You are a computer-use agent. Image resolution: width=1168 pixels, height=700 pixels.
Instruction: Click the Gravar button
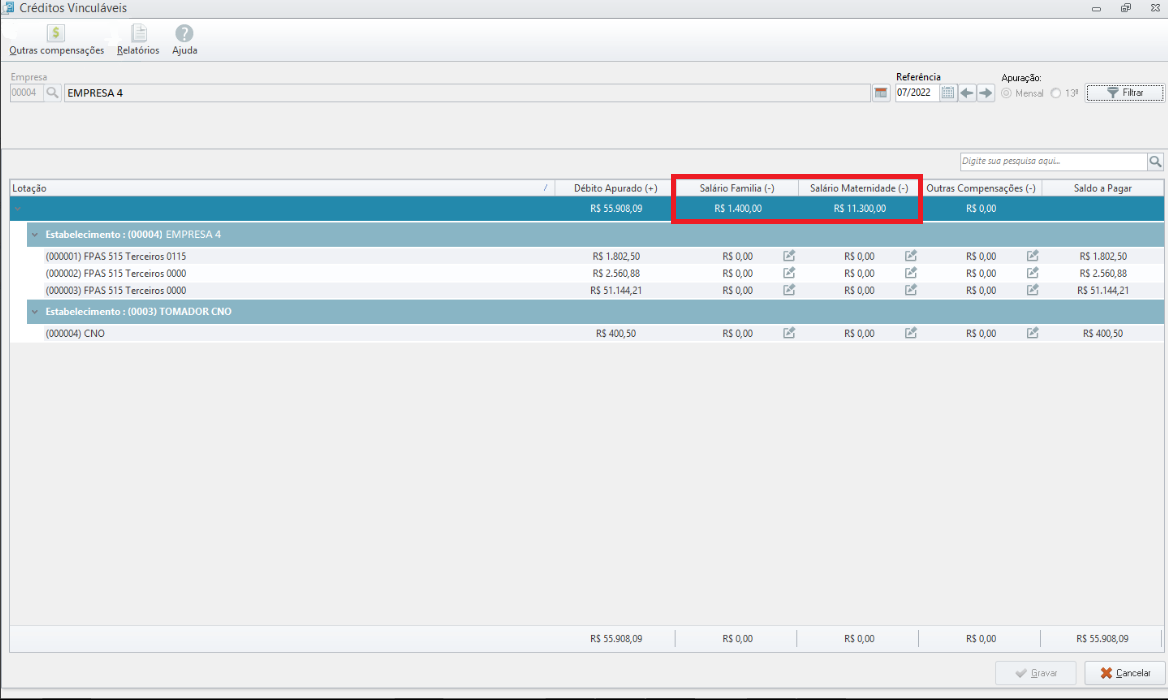click(x=1035, y=672)
